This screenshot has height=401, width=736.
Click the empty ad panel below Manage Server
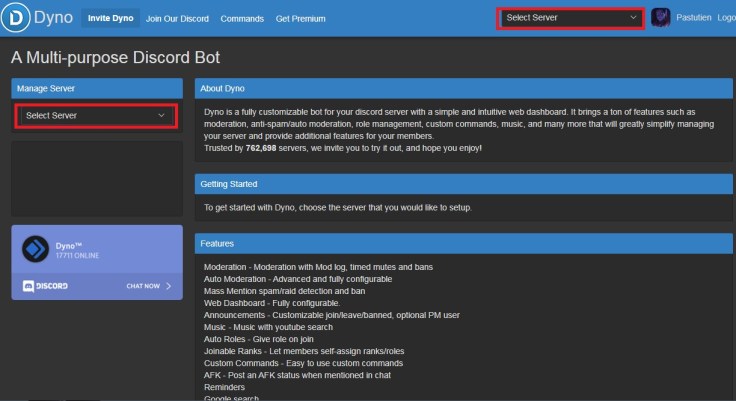pos(97,178)
